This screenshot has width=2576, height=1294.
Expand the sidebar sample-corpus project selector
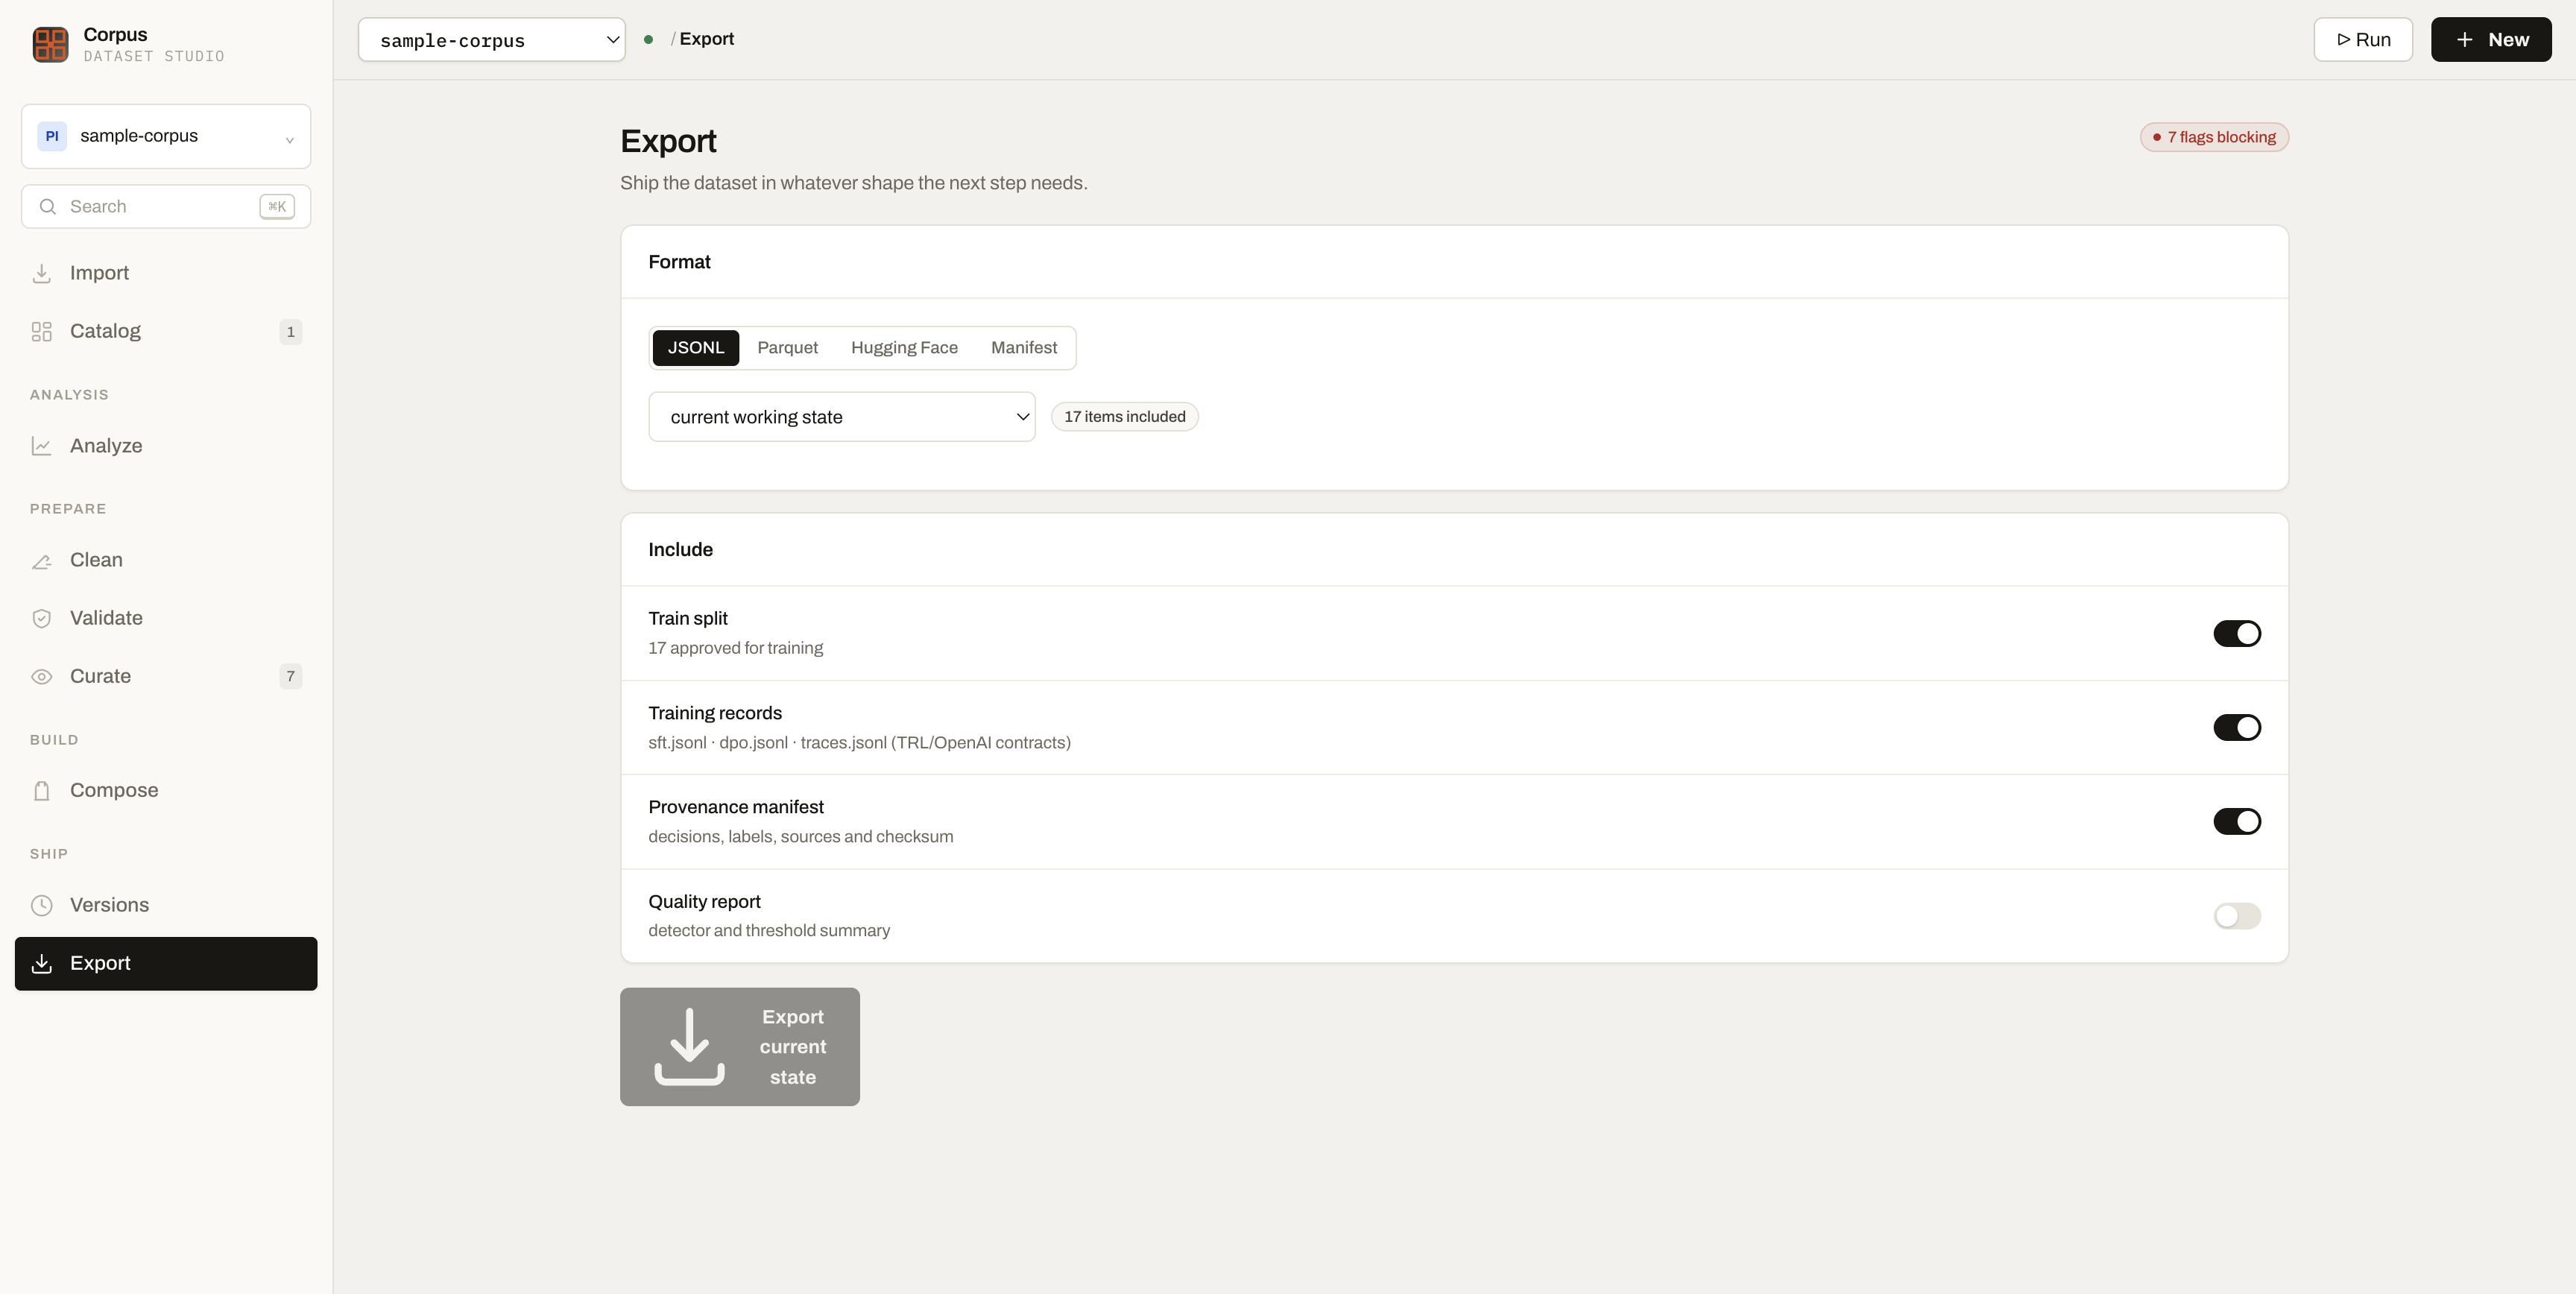166,136
